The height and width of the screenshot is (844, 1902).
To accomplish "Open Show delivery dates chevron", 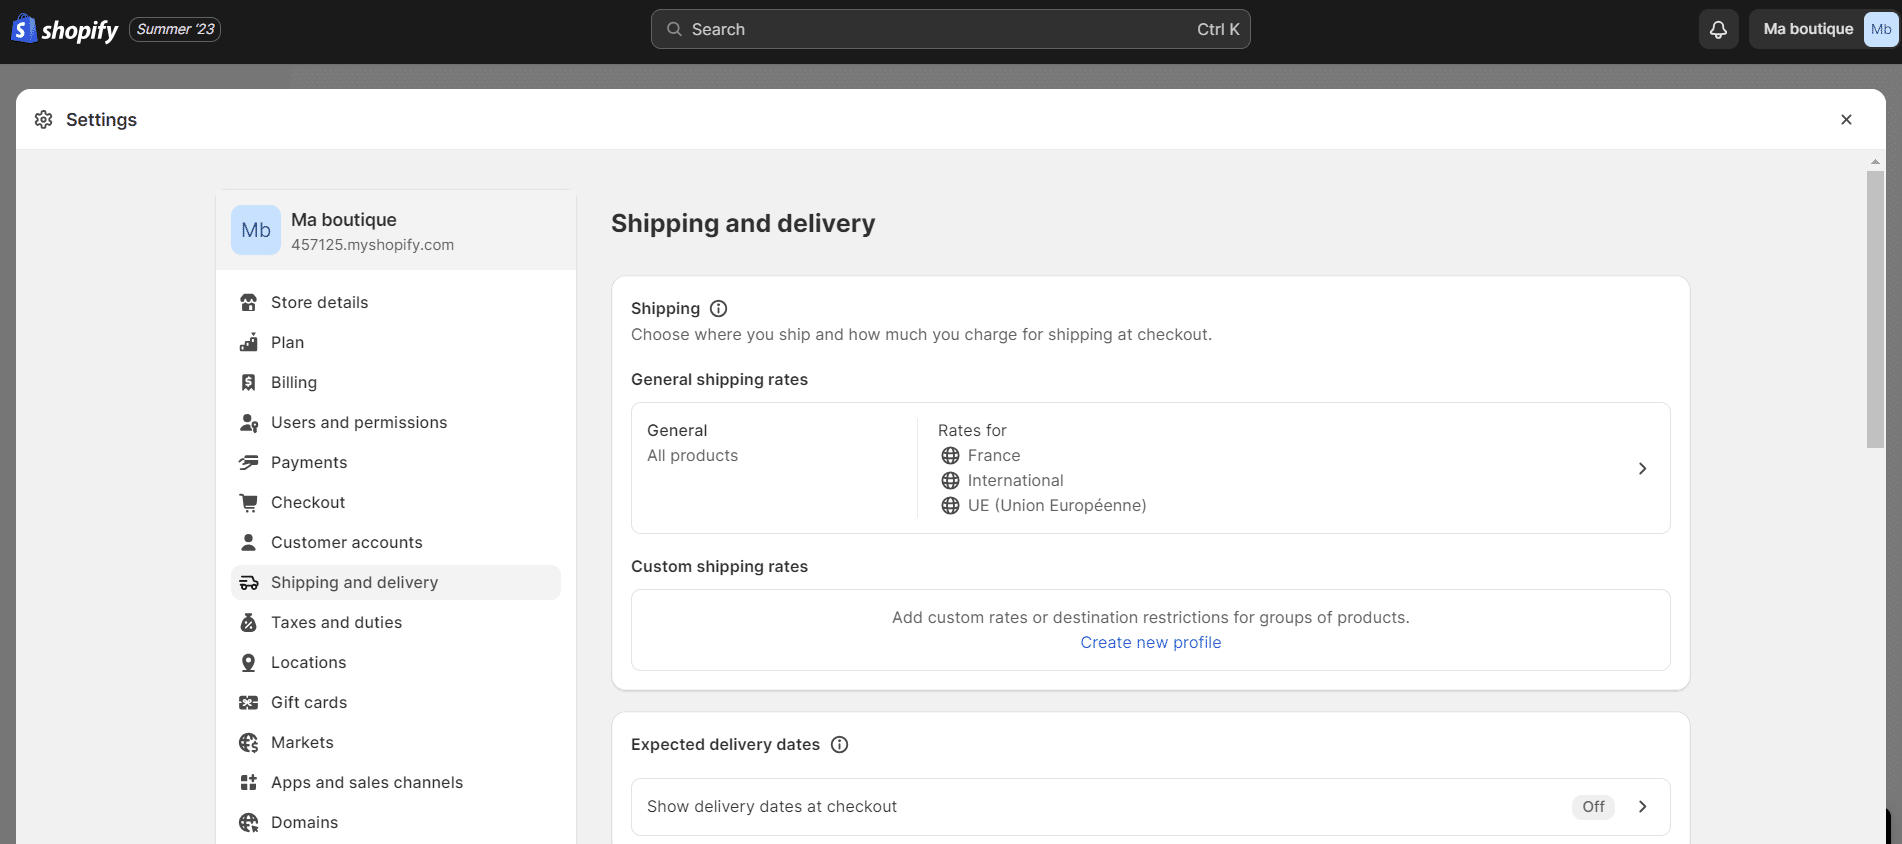I will point(1642,806).
